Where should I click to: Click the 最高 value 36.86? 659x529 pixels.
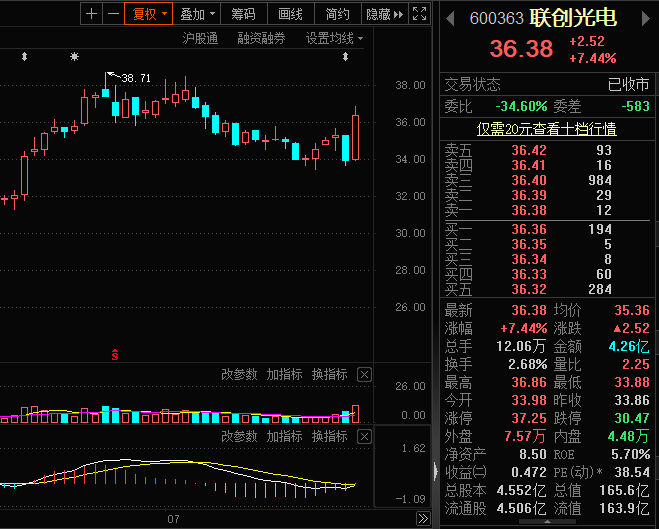(528, 382)
